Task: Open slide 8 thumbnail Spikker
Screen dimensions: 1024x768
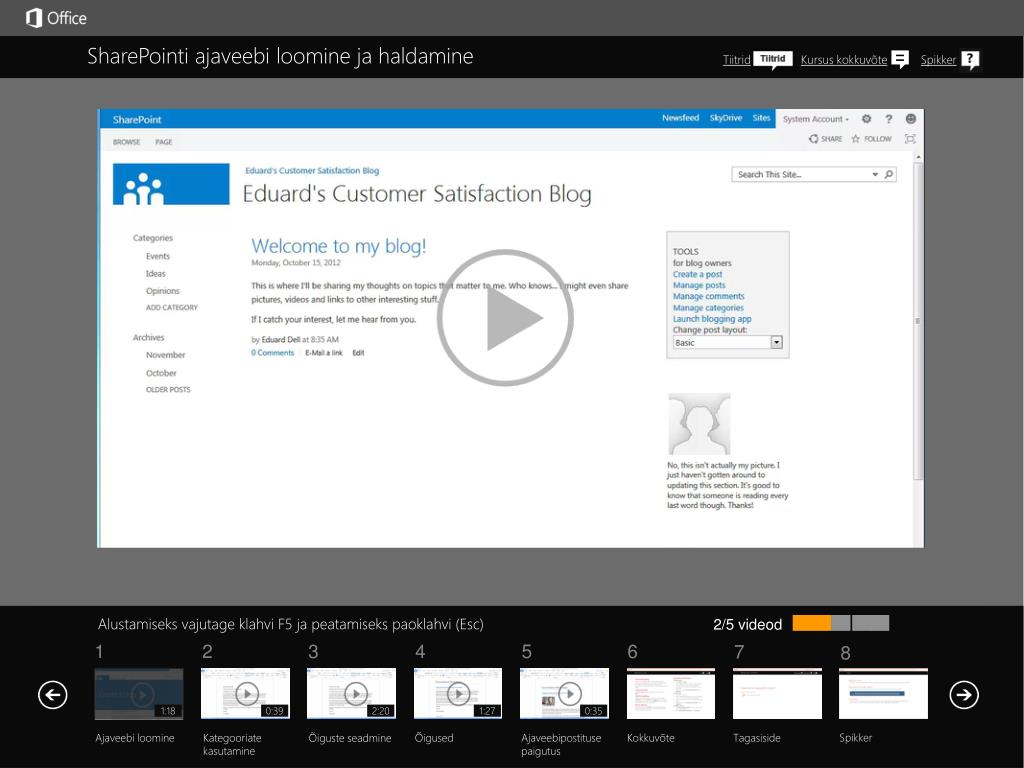Action: (884, 693)
